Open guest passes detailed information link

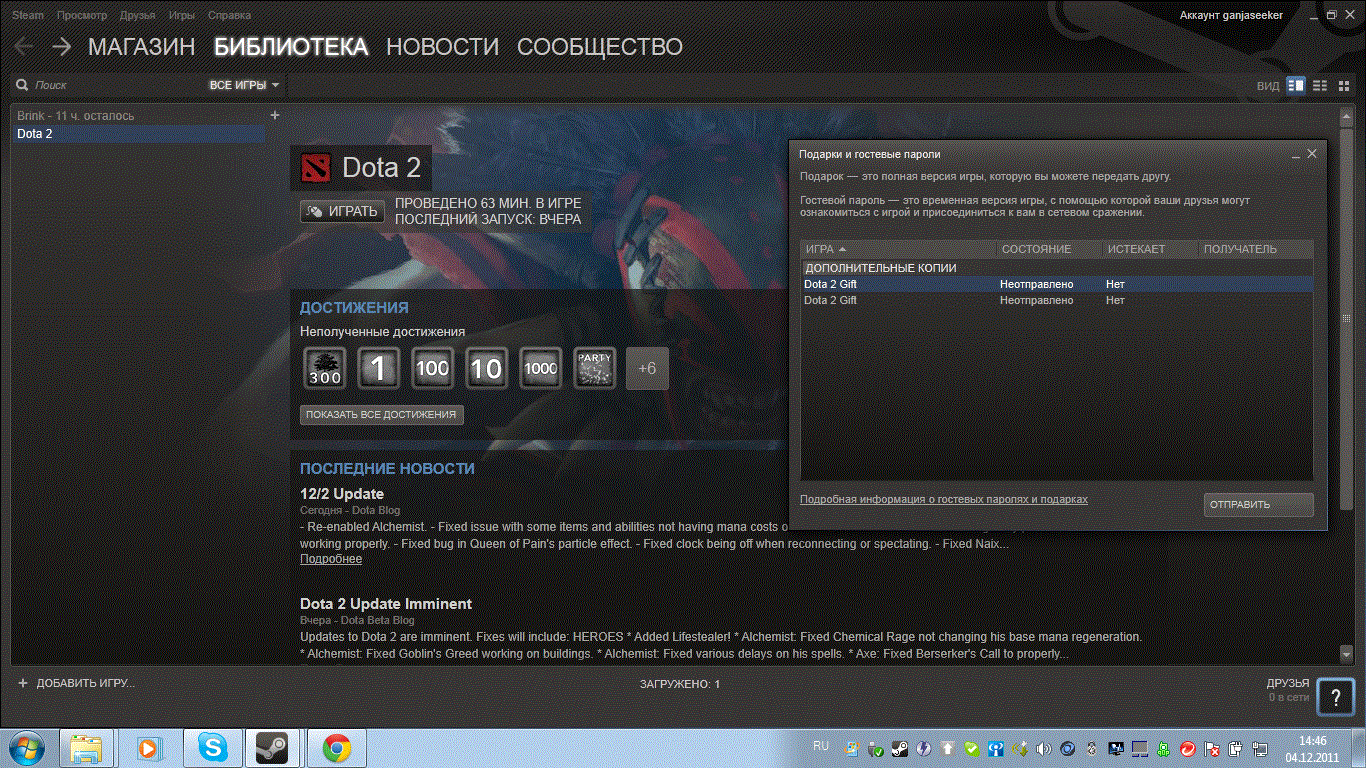pyautogui.click(x=943, y=499)
